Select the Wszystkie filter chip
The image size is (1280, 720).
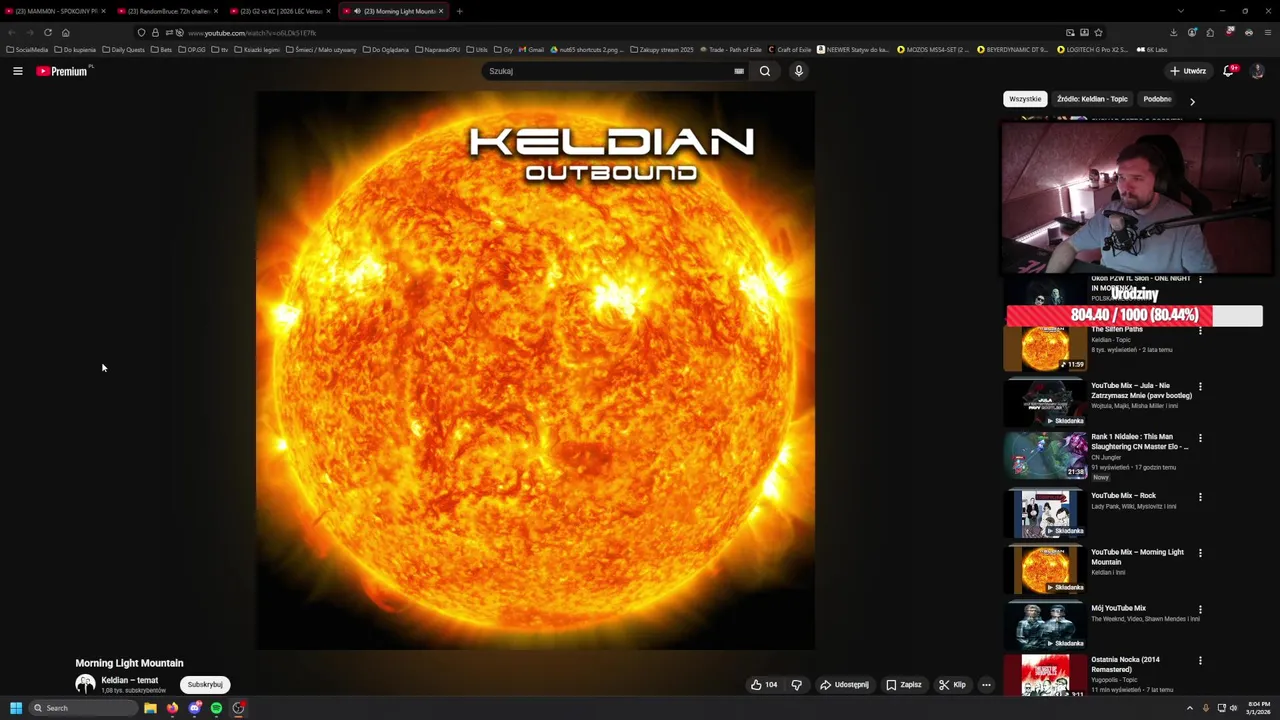click(1025, 99)
